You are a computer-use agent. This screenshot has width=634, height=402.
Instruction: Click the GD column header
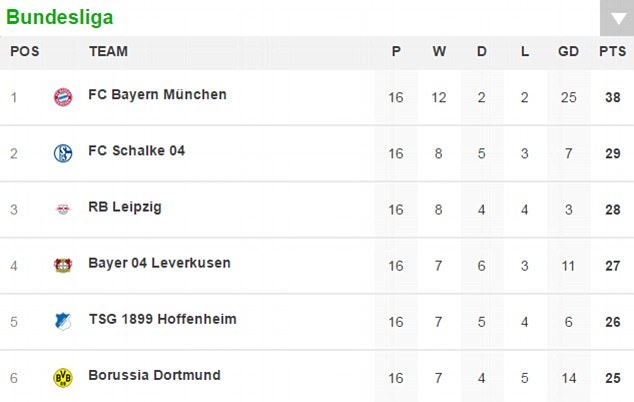569,52
